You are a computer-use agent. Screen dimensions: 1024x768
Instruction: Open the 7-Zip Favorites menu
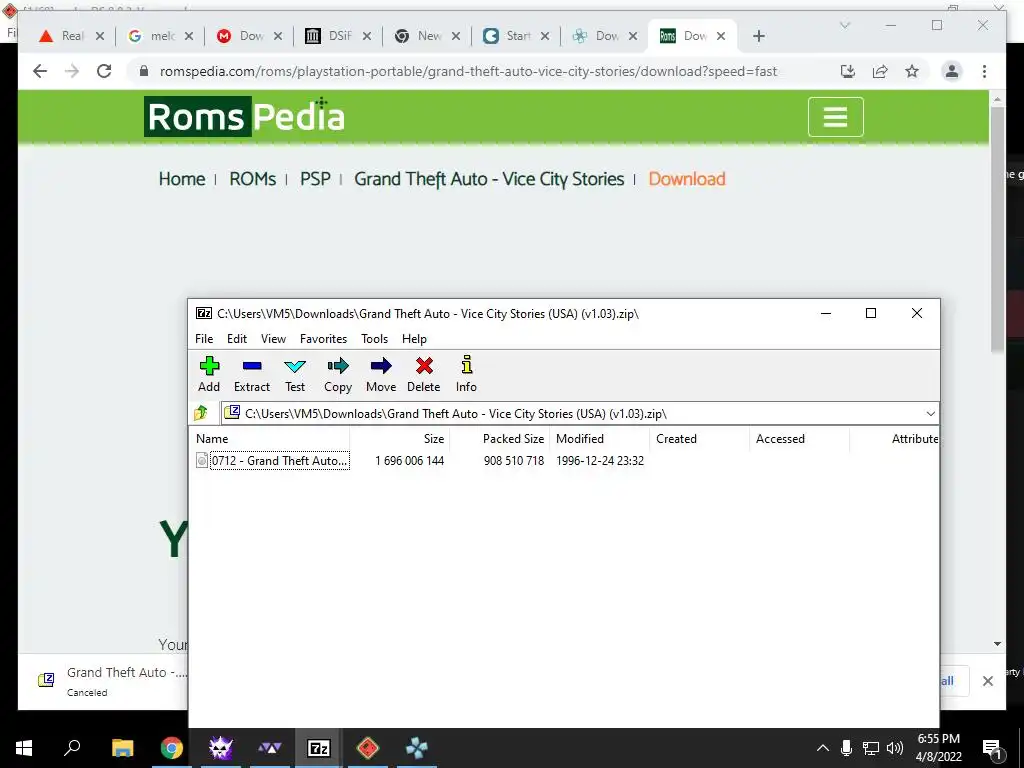pyautogui.click(x=323, y=339)
